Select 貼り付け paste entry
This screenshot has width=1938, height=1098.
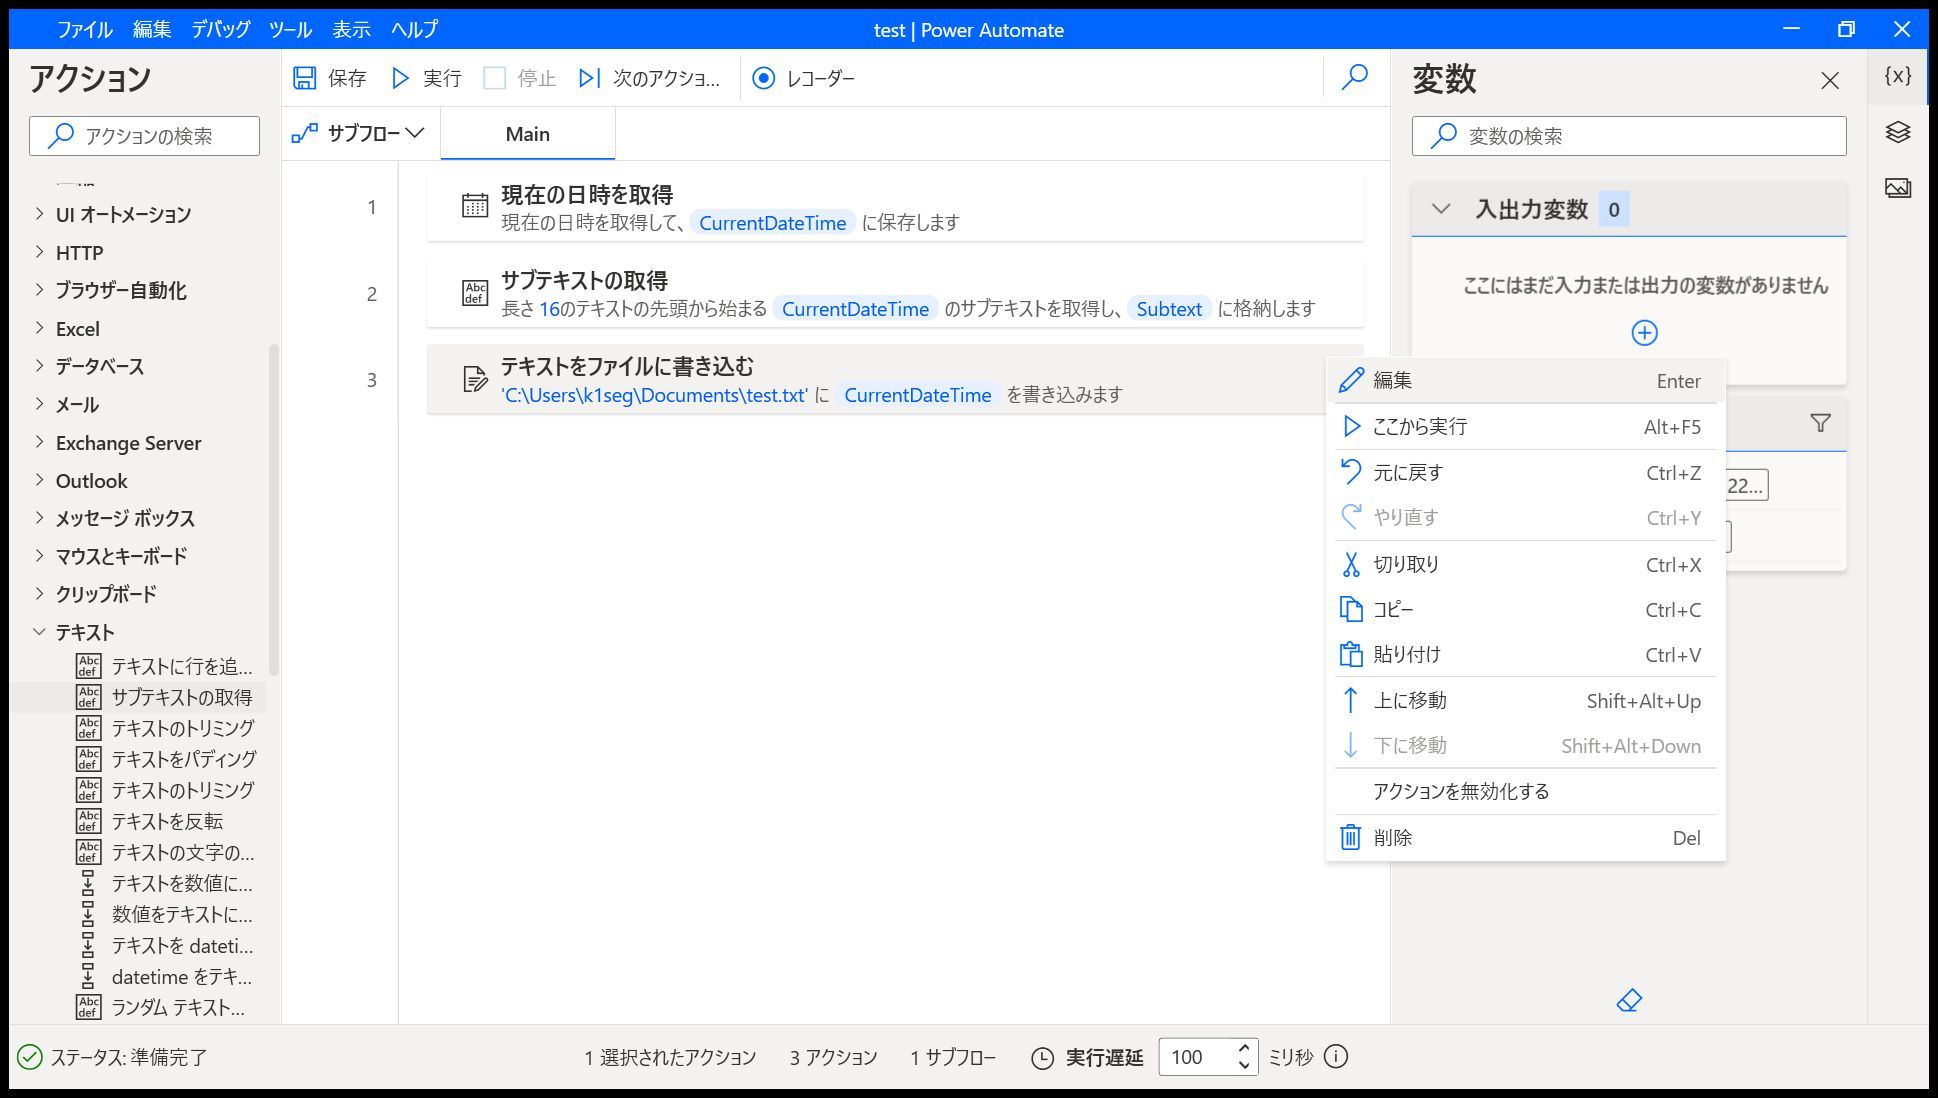(x=1525, y=654)
